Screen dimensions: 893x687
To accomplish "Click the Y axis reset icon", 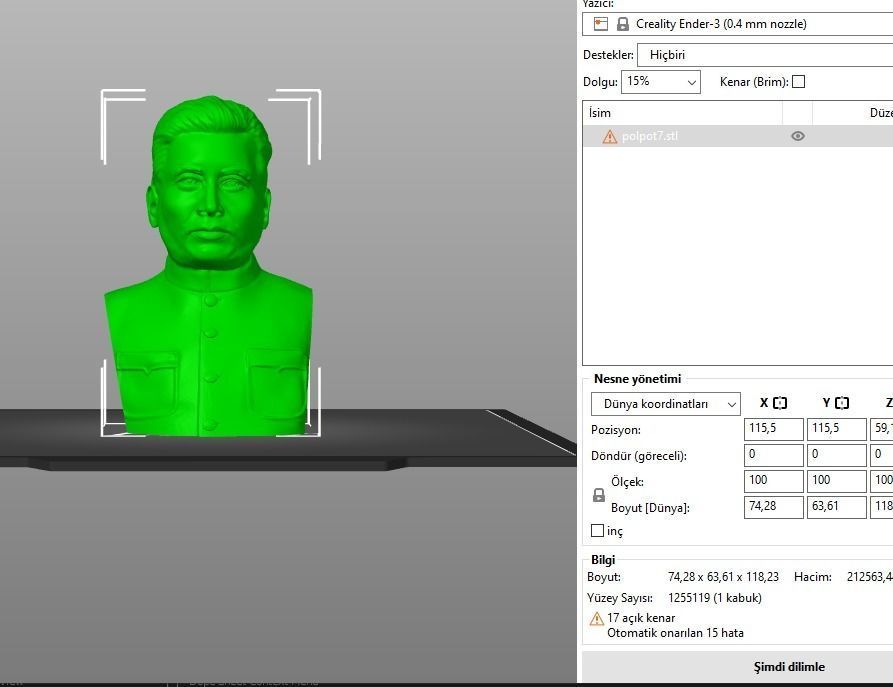I will [x=842, y=403].
